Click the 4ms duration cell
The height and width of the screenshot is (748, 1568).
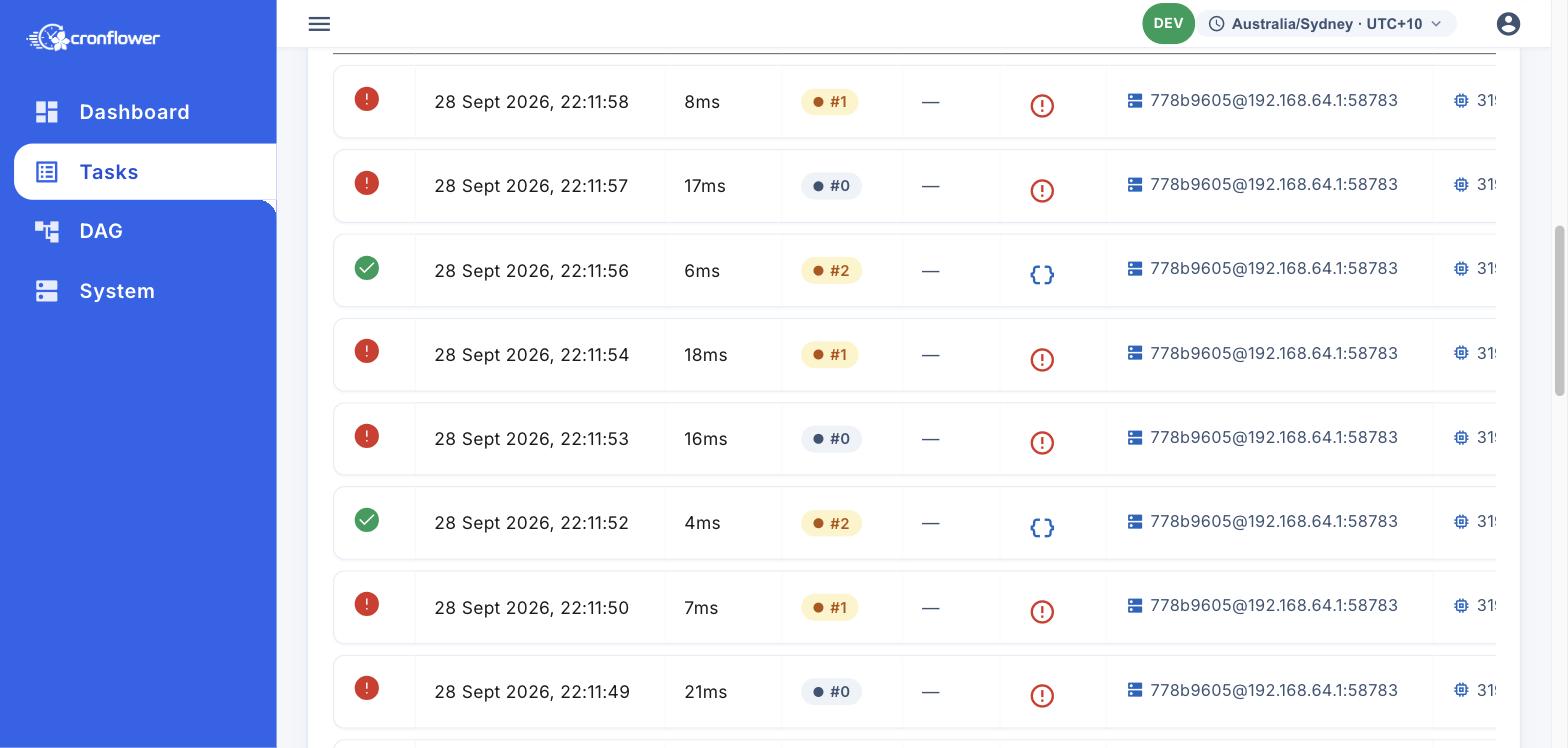[x=702, y=523]
